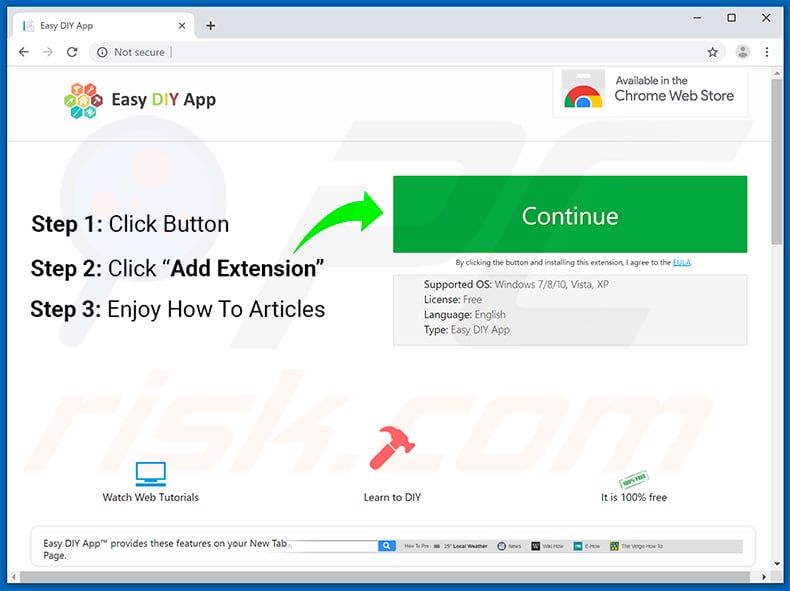Click the 'Learn to DIY' label
The image size is (790, 591).
[392, 497]
